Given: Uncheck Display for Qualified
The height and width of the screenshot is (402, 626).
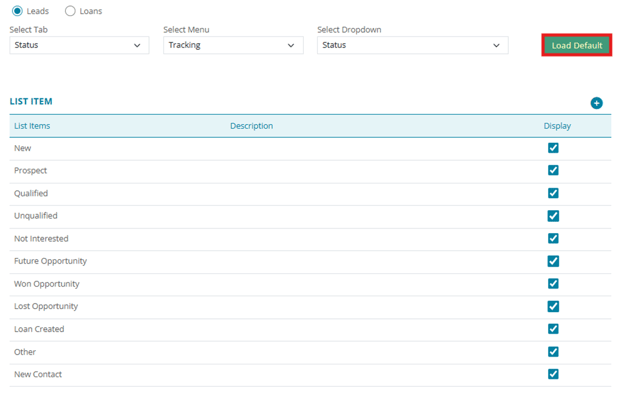Looking at the screenshot, I should pyautogui.click(x=553, y=193).
